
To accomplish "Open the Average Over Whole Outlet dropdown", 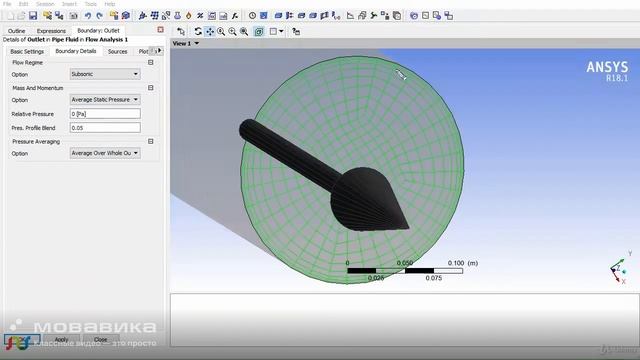I will (x=105, y=153).
